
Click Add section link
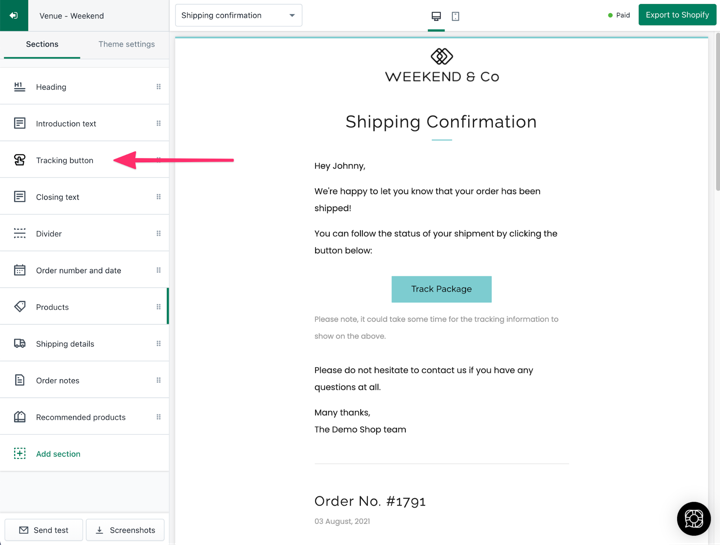click(58, 454)
